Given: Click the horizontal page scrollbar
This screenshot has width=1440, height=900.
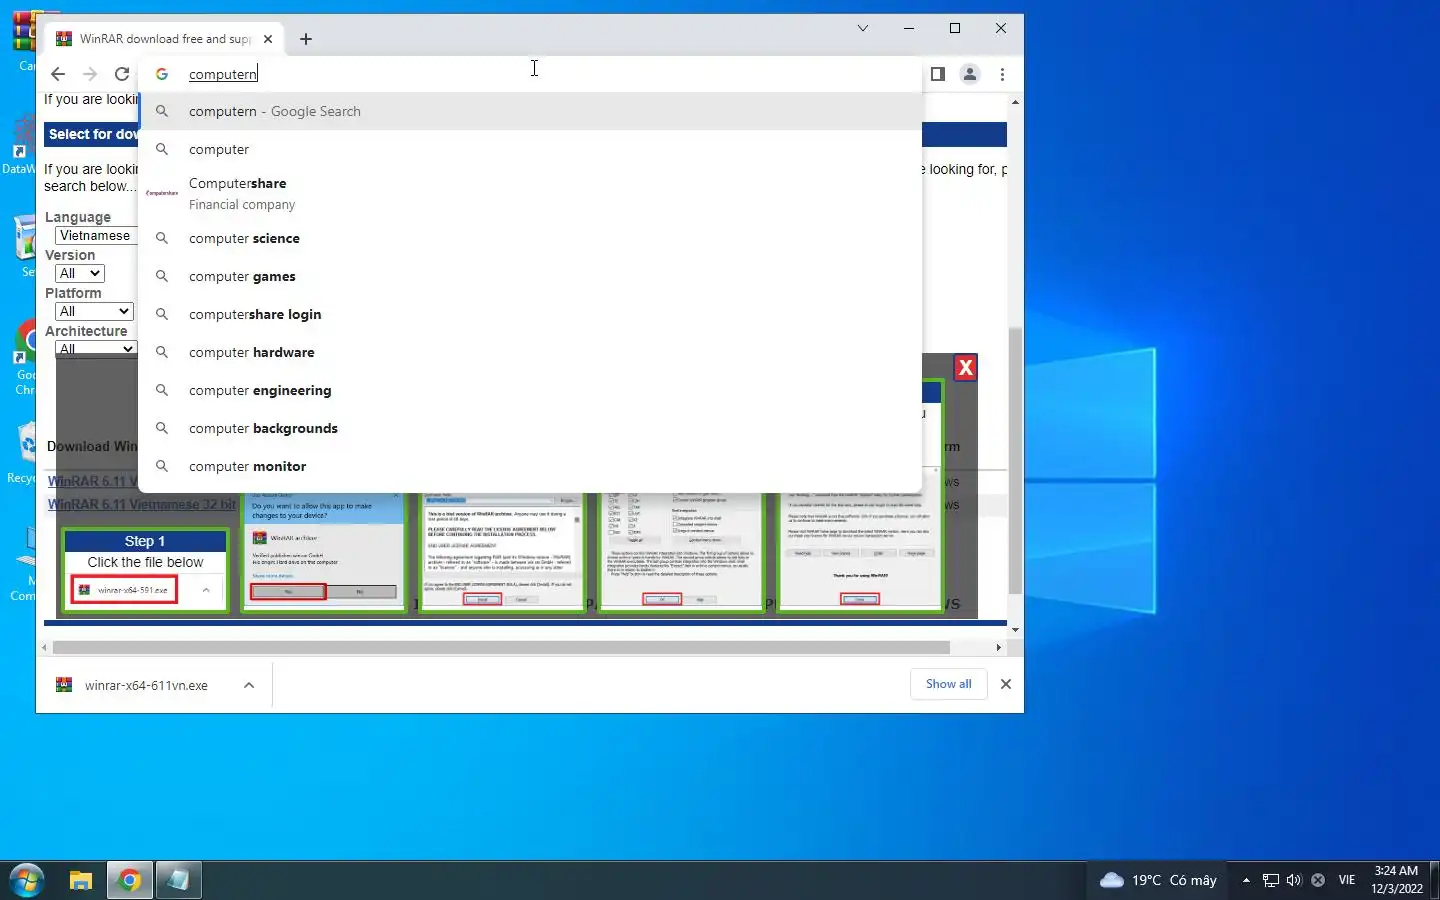Looking at the screenshot, I should [500, 648].
